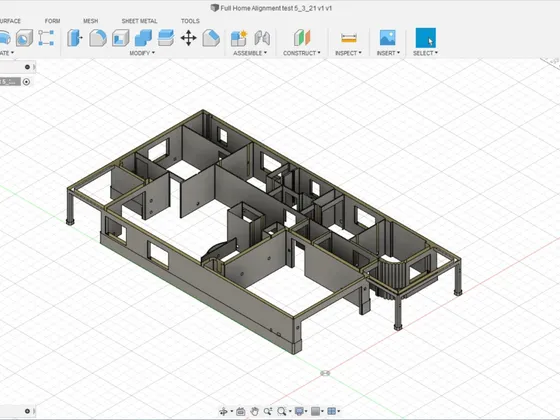
Task: Open the Viewports dropdown arrow
Action: click(x=338, y=412)
